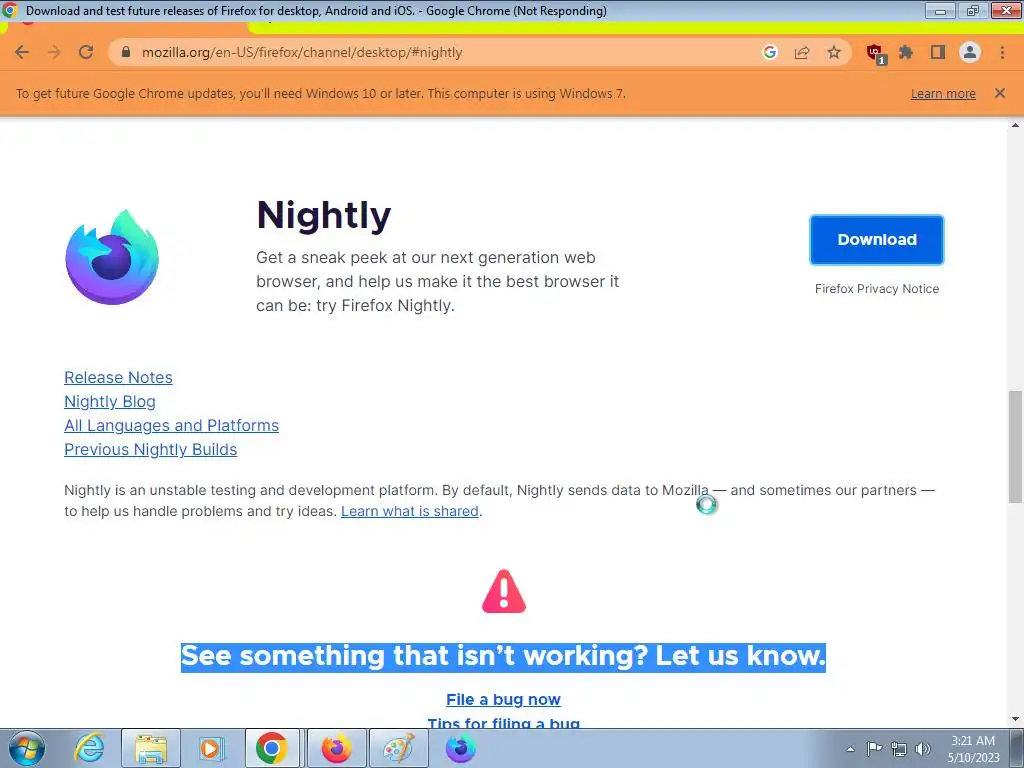Open the Action Center flag icon
The height and width of the screenshot is (768, 1024).
[x=874, y=749]
